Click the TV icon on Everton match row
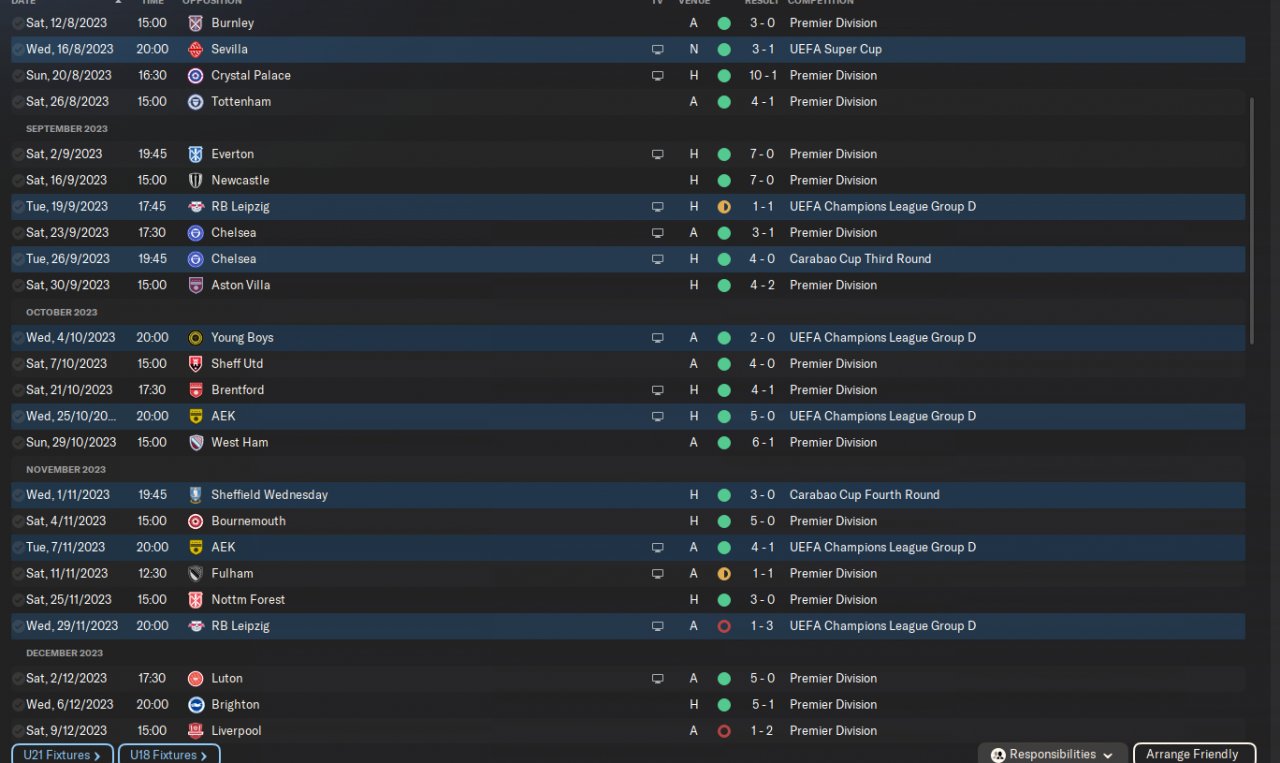The image size is (1280, 763). [657, 155]
